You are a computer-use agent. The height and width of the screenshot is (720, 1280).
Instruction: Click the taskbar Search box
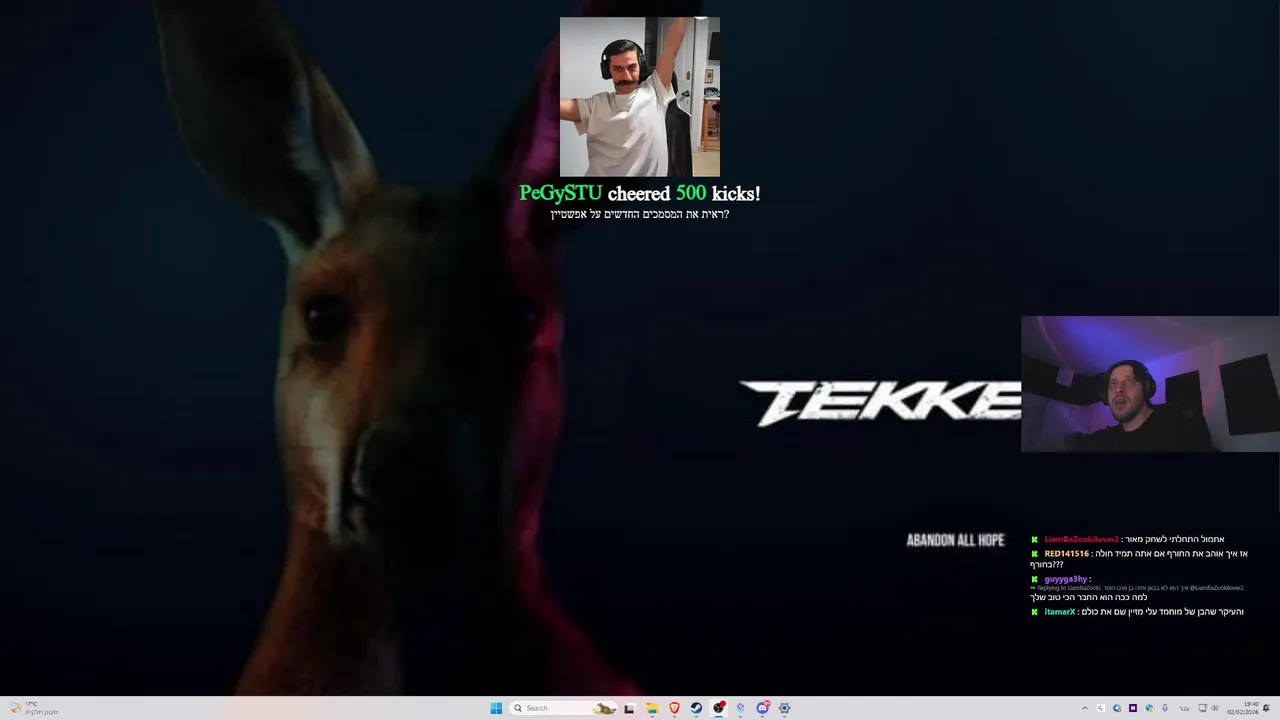tap(564, 708)
